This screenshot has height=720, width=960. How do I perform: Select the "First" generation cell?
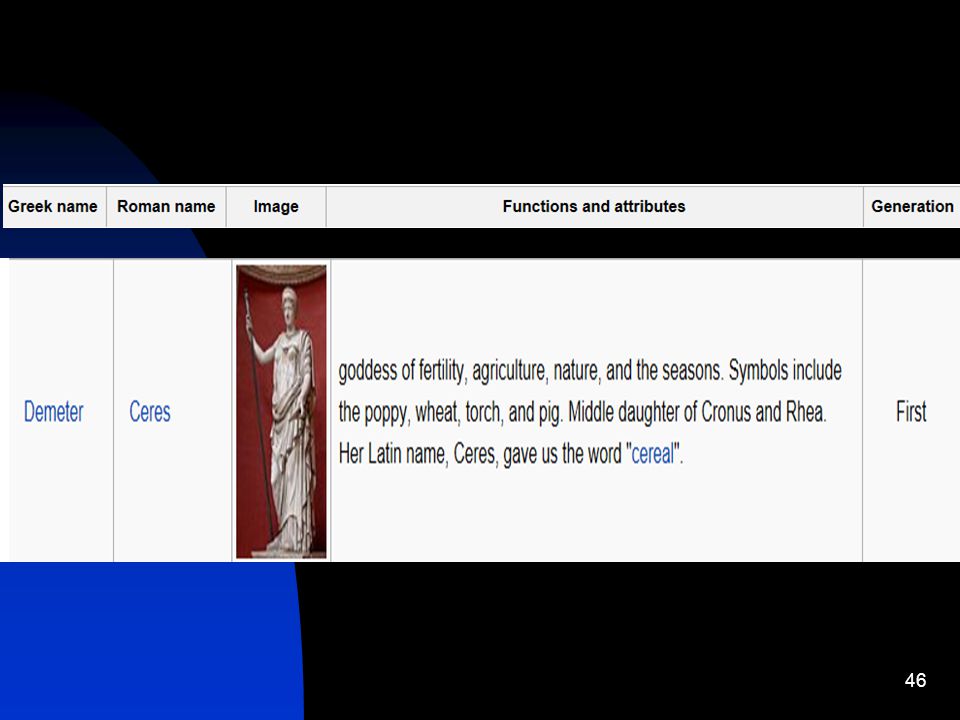tap(911, 411)
